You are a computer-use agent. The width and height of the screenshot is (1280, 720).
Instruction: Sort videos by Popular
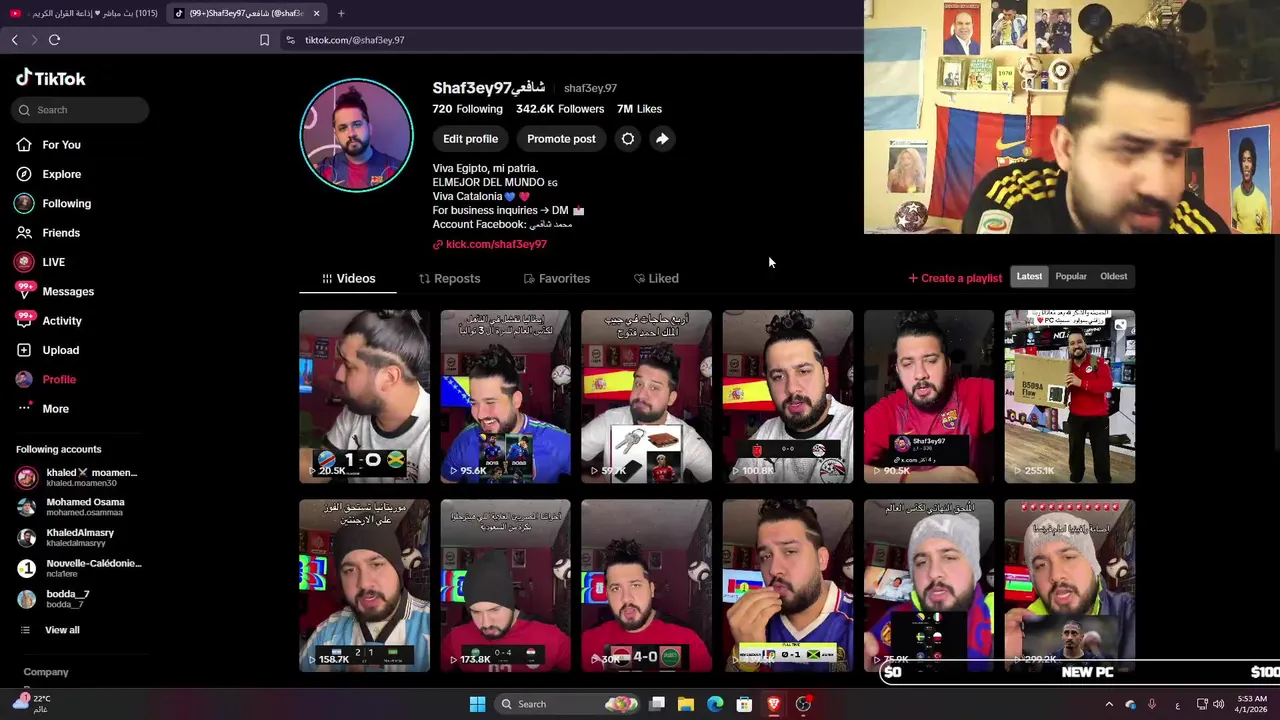click(1071, 276)
